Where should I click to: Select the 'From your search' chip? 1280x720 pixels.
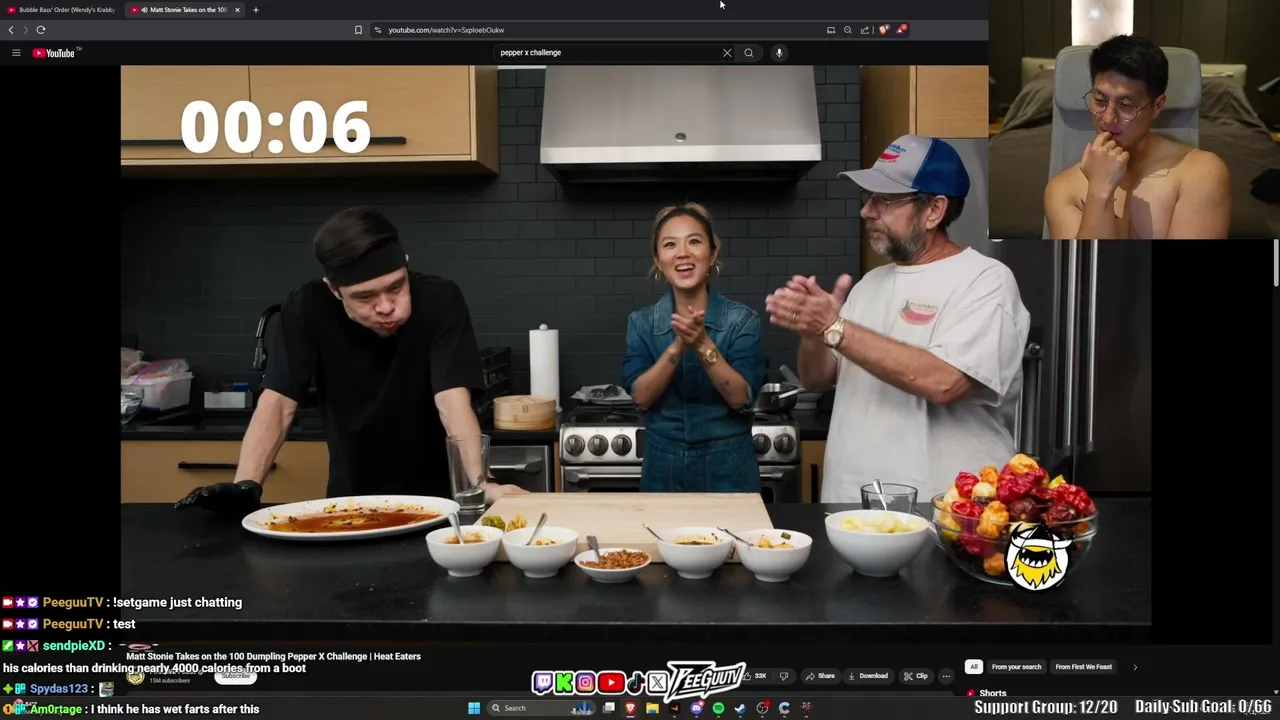(1016, 667)
